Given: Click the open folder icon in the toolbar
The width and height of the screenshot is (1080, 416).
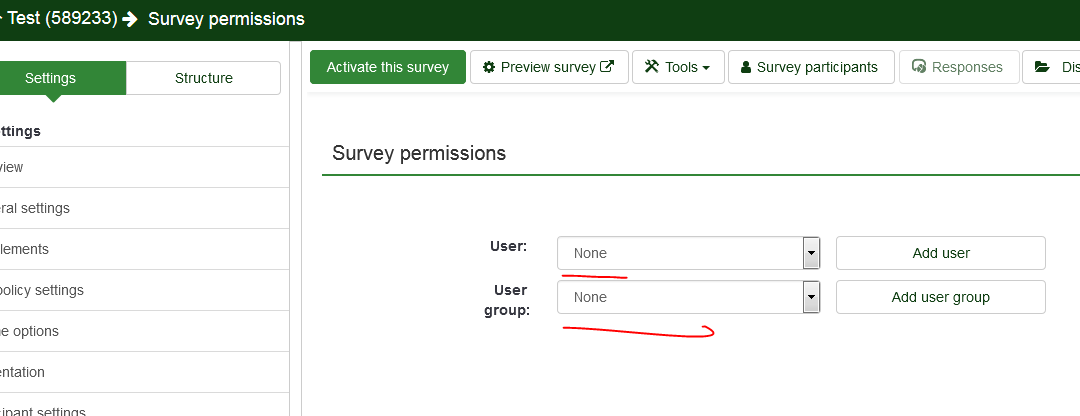Looking at the screenshot, I should click(x=1042, y=67).
